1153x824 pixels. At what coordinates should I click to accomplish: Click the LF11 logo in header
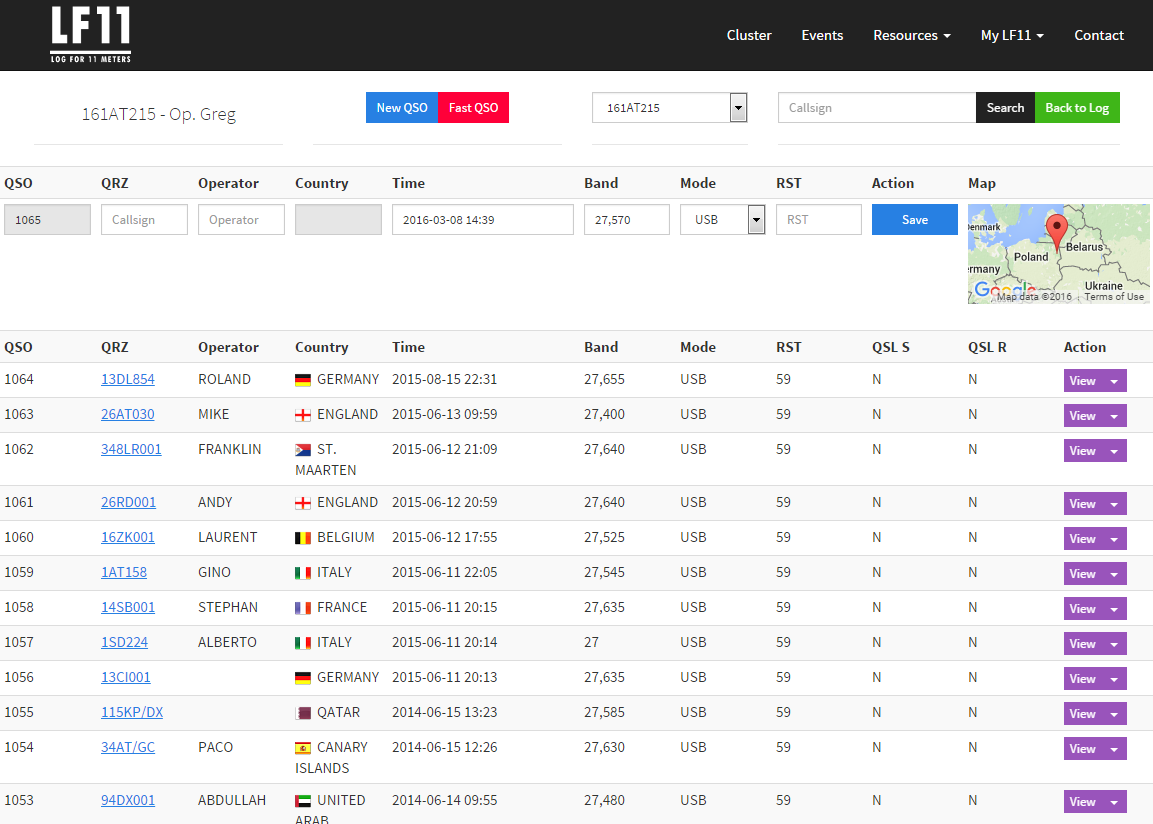90,35
